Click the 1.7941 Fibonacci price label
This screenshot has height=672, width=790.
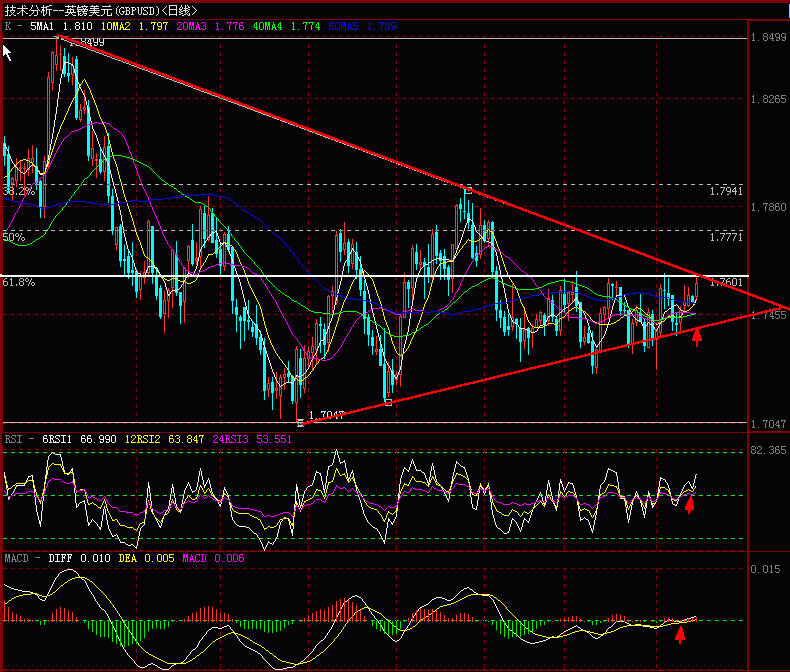pos(726,191)
